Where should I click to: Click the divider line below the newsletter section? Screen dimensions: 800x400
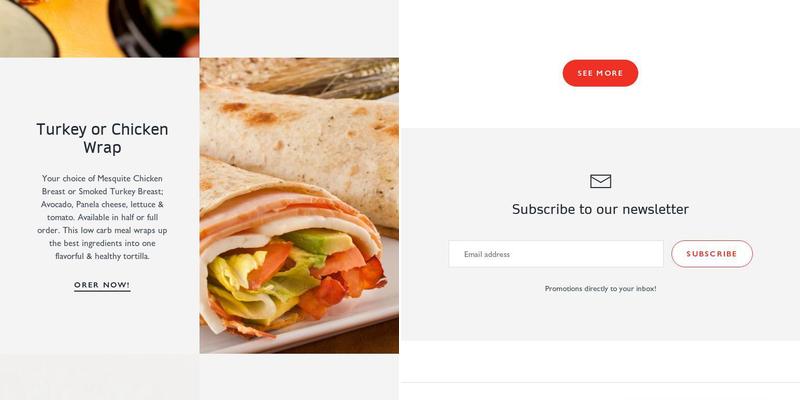[x=600, y=382]
